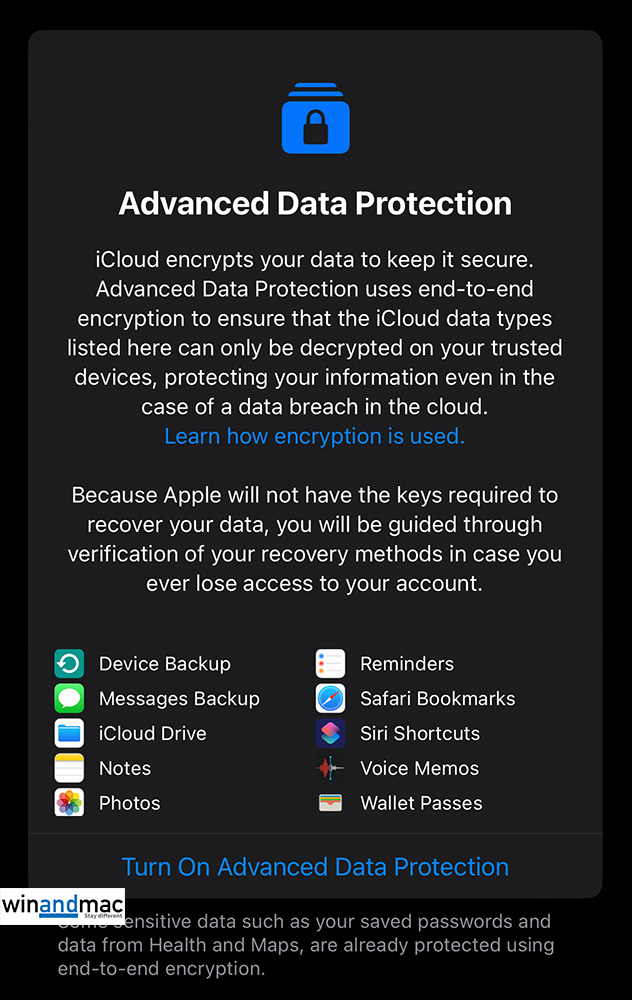Select the iCloud Drive label

click(x=152, y=733)
